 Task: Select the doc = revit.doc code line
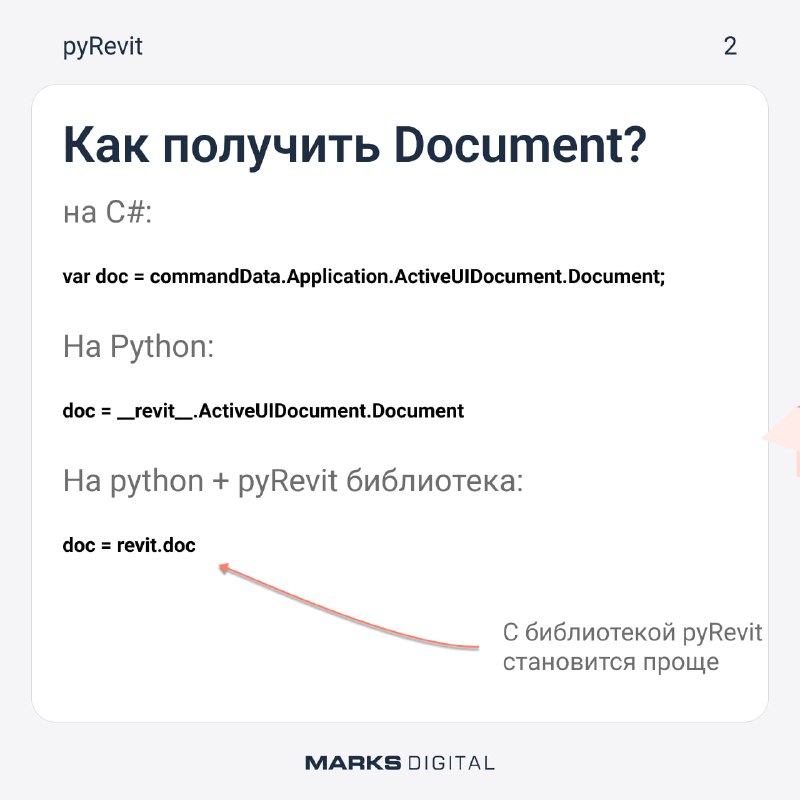129,545
